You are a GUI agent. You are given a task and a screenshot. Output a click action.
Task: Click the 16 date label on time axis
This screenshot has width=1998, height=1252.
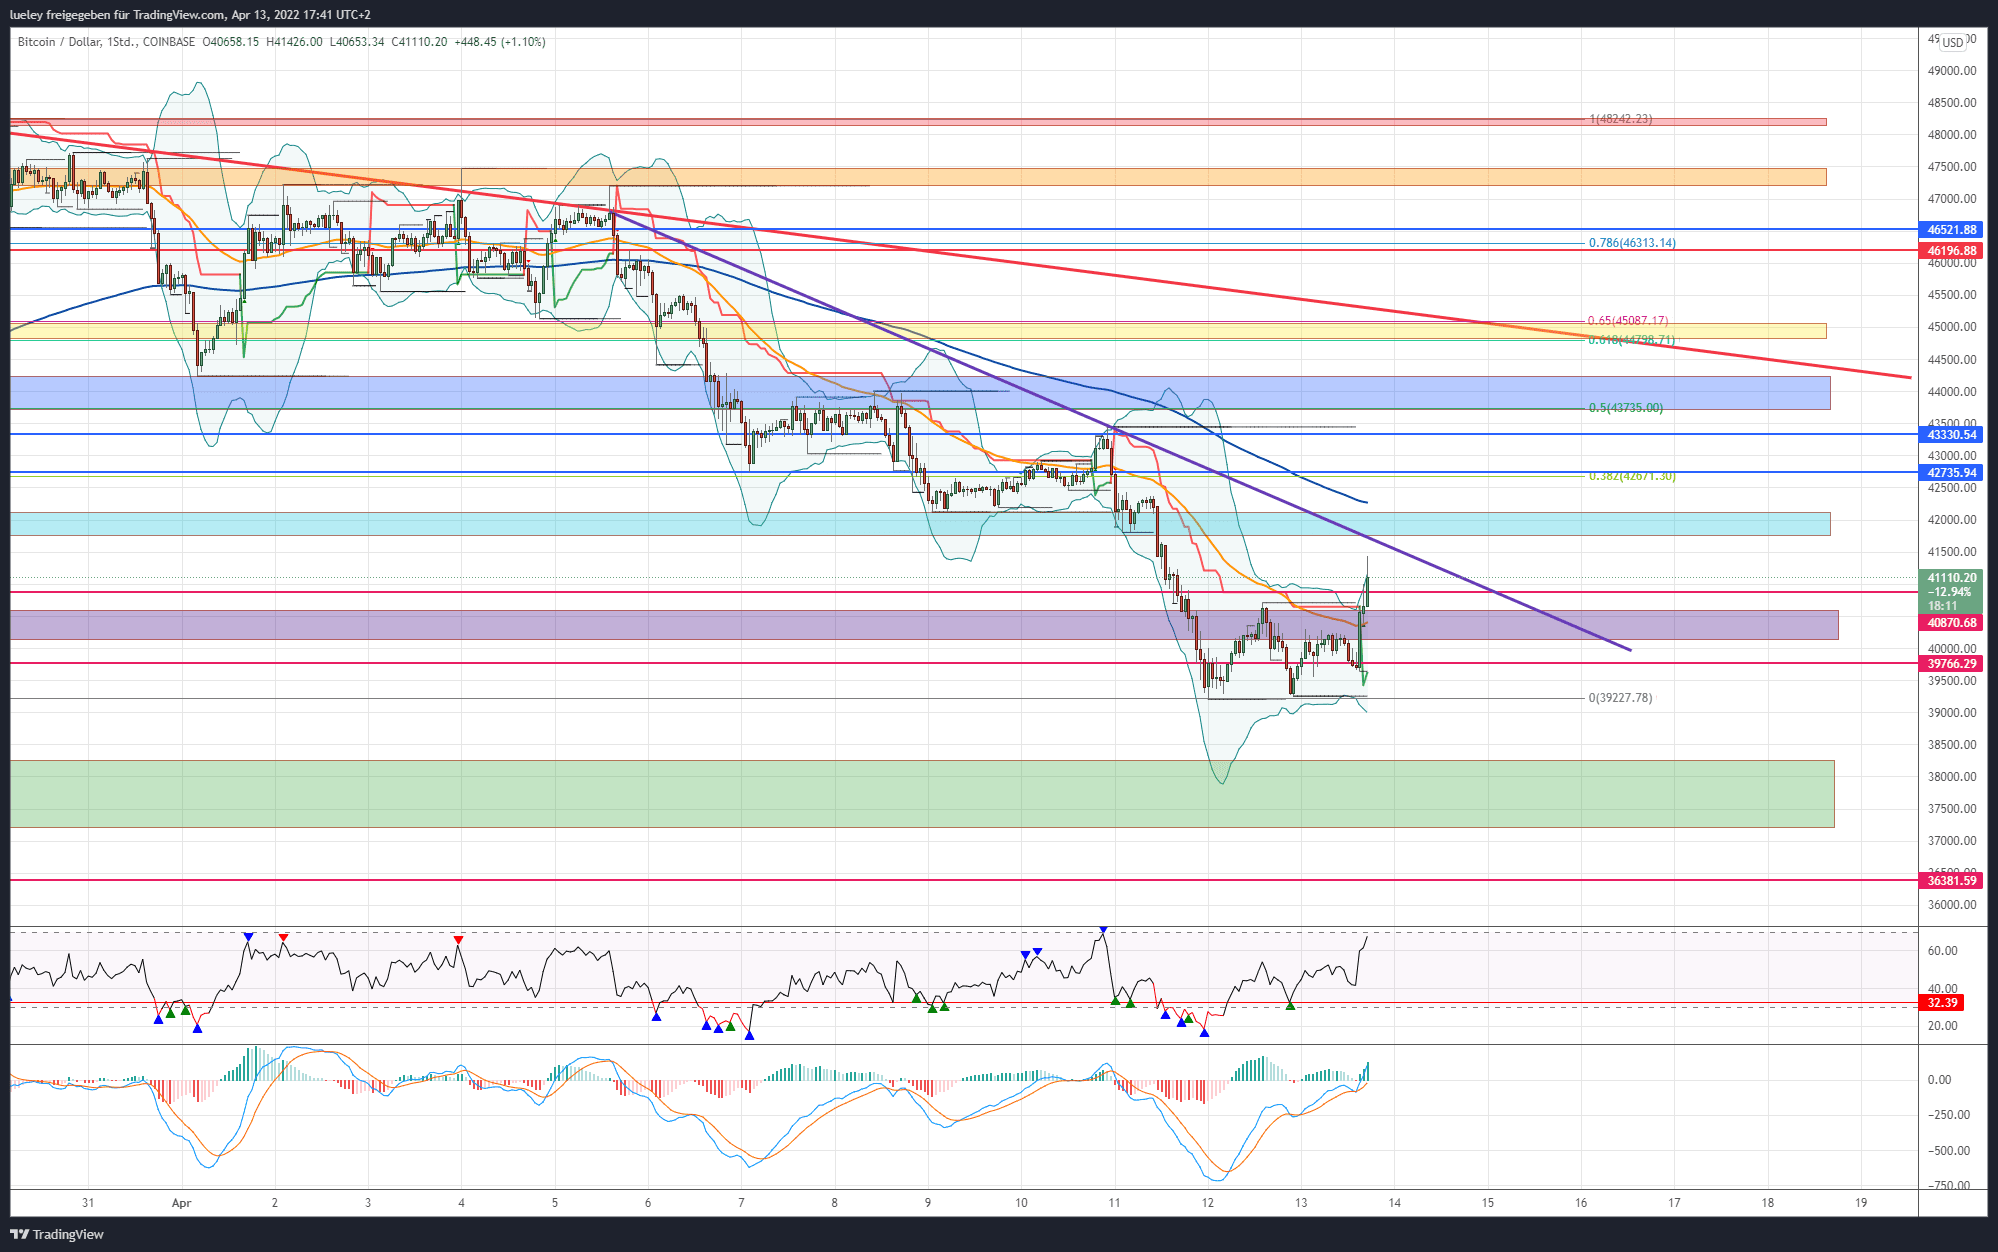click(x=1581, y=1203)
